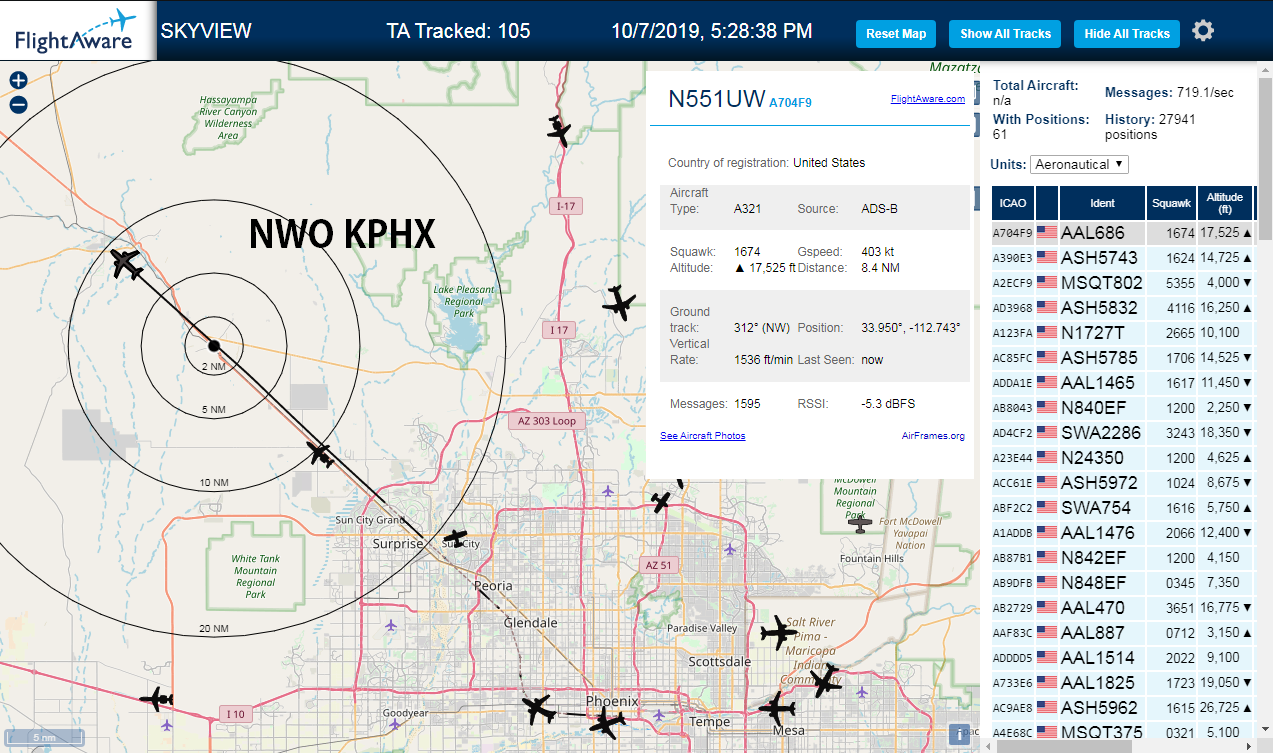1273x753 pixels.
Task: Open the Units dropdown showing Aeronautical
Action: (x=1079, y=164)
